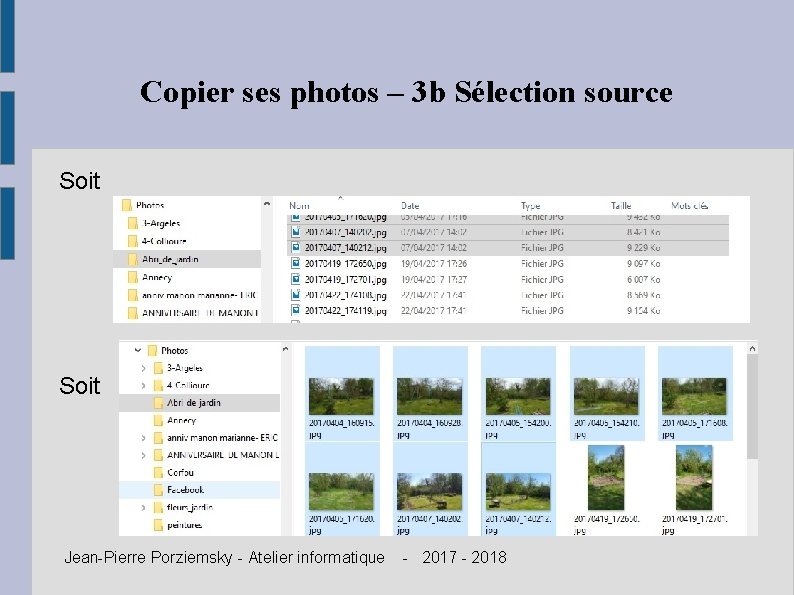Select 3-Argeles folder icon in bottom tree
The image size is (794, 595).
(158, 368)
